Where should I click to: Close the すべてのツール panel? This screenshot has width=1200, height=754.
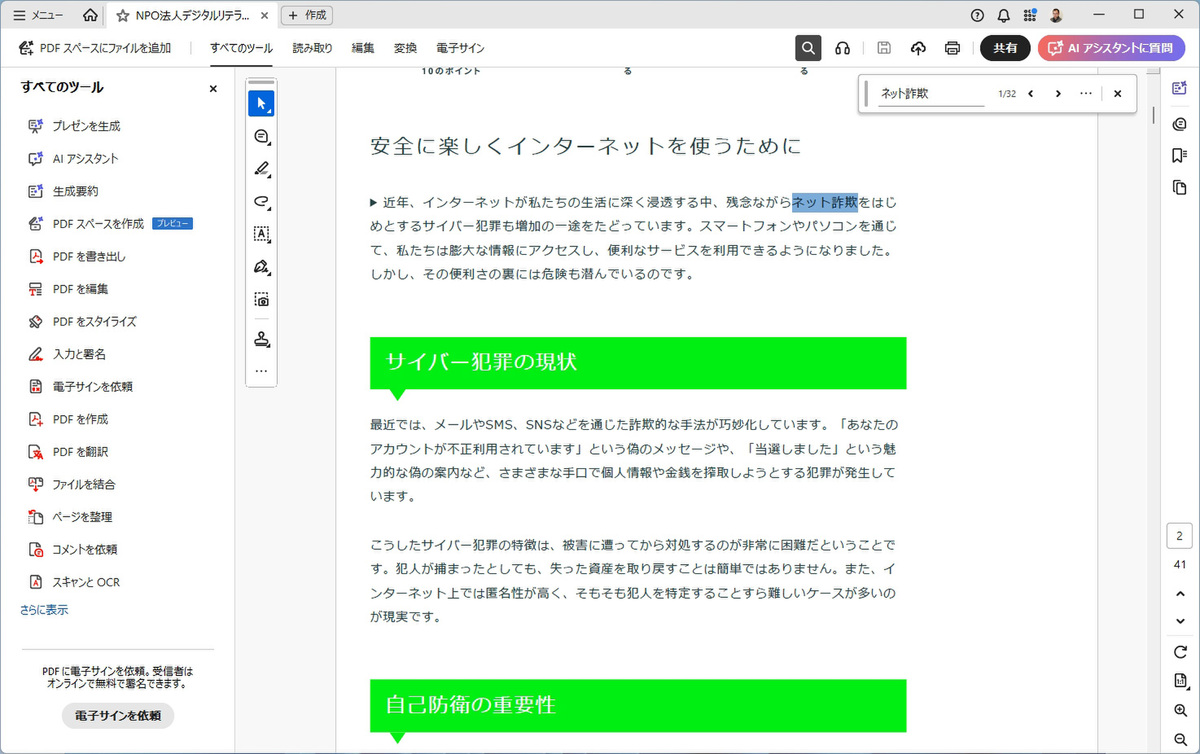click(x=213, y=88)
